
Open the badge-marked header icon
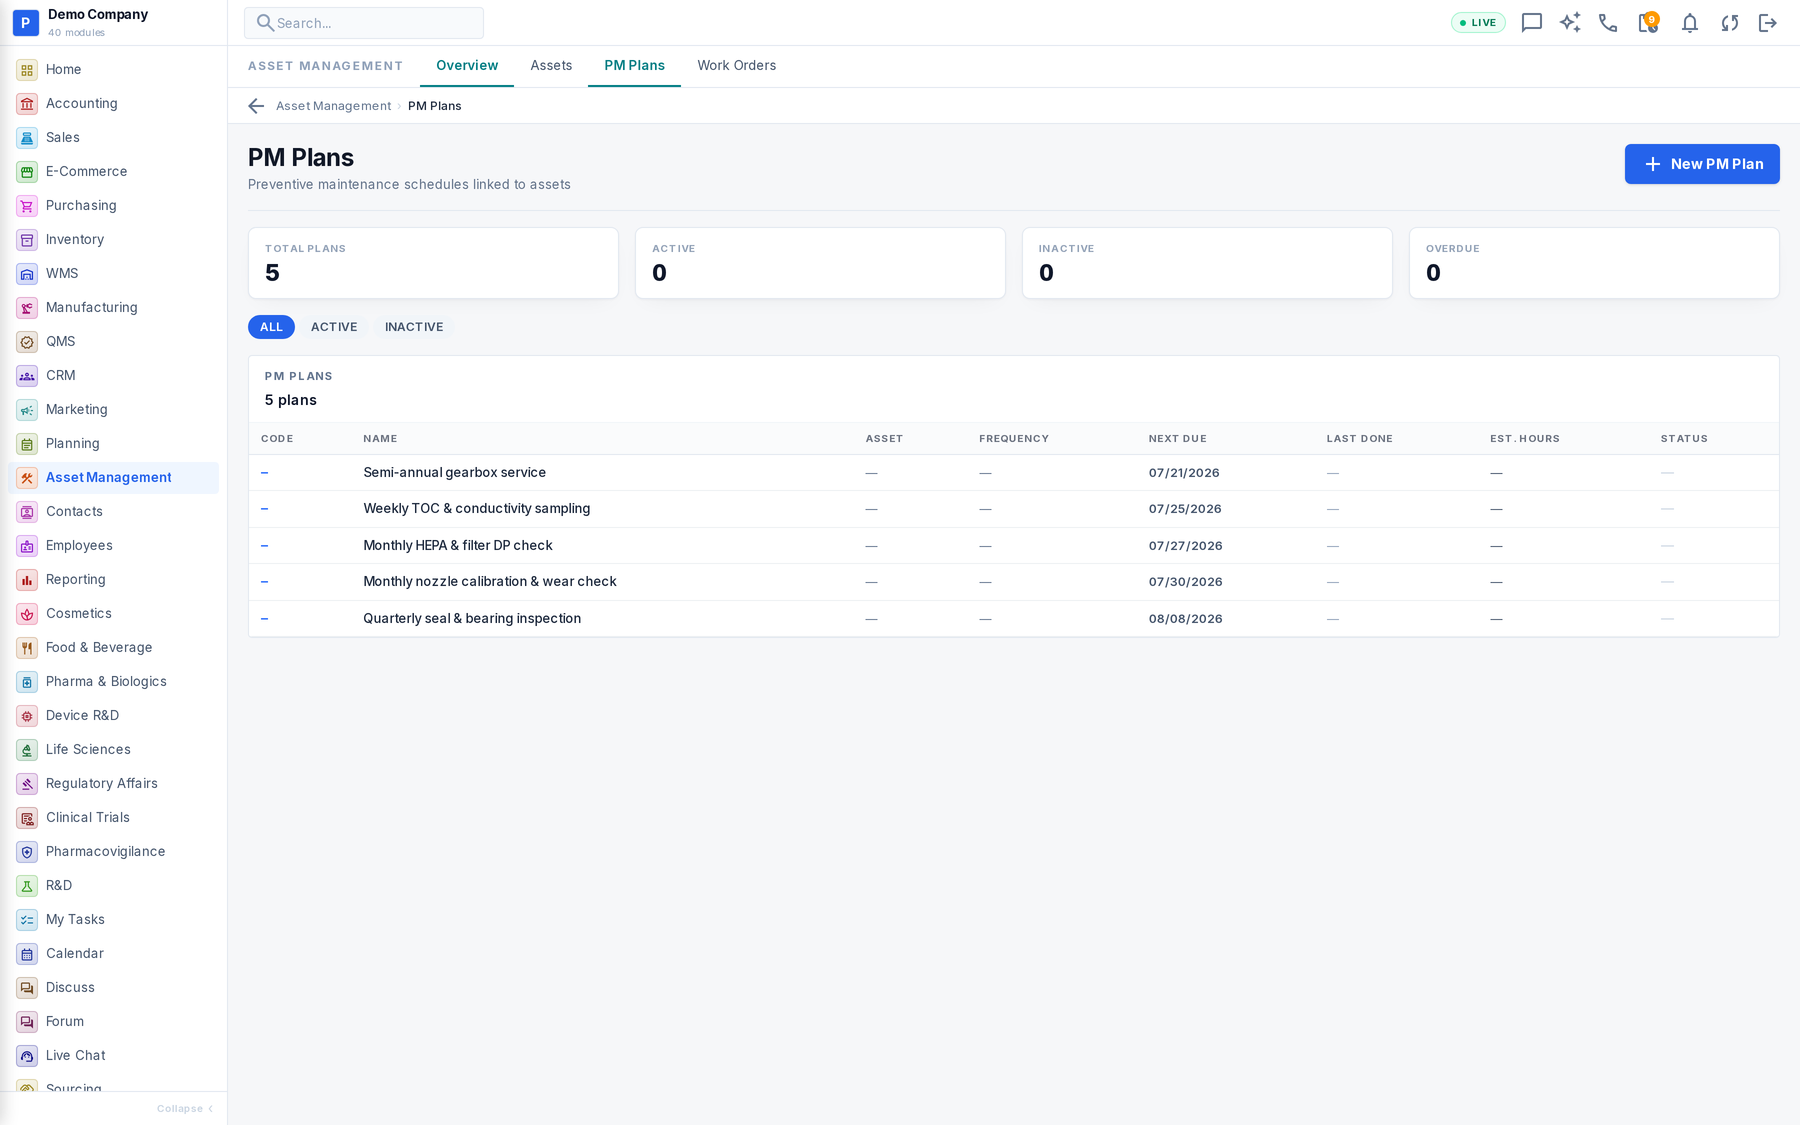coord(1648,22)
